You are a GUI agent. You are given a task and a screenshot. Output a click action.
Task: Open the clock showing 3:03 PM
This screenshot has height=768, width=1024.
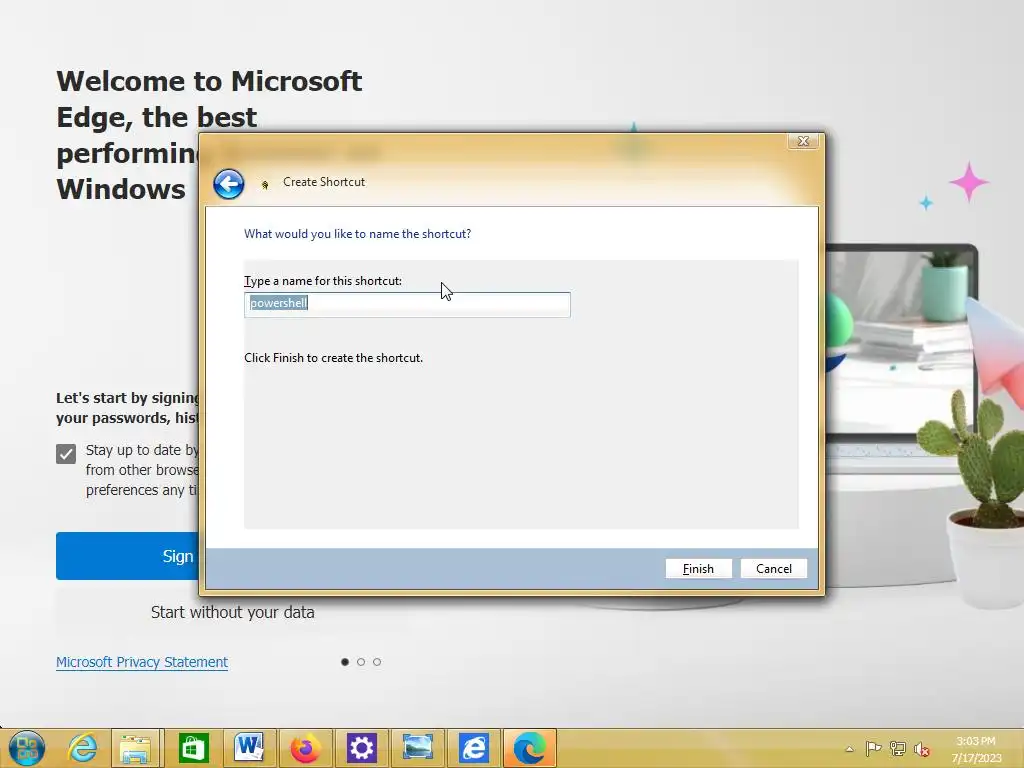(976, 749)
